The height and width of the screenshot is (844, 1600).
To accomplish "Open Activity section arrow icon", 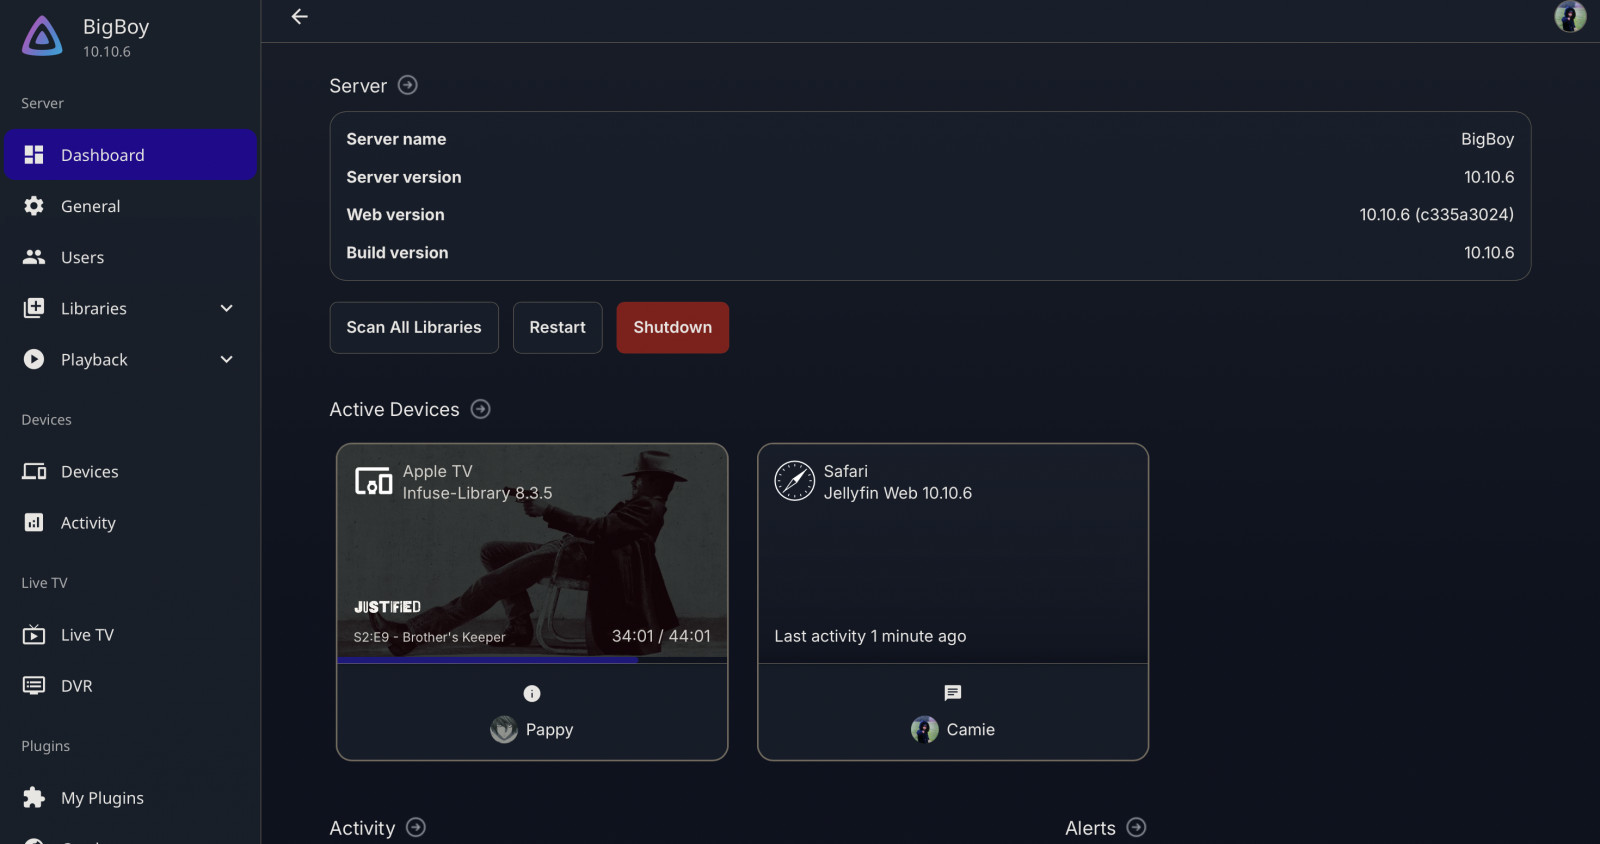I will pyautogui.click(x=416, y=827).
